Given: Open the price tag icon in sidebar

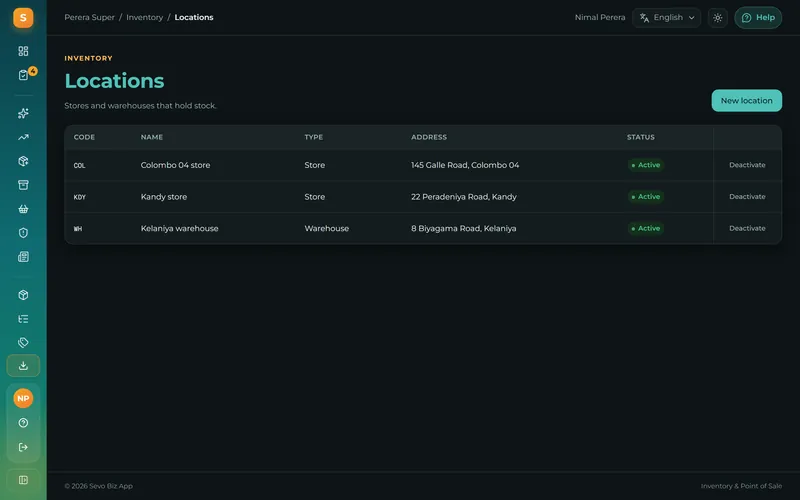Looking at the screenshot, I should pos(23,342).
